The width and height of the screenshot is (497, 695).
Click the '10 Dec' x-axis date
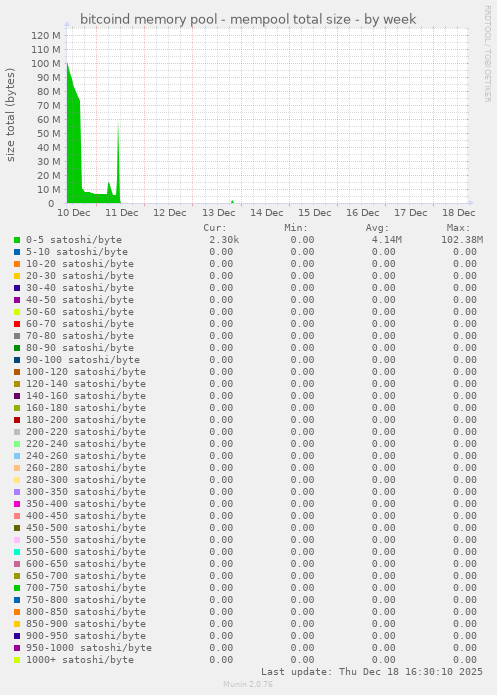point(74,213)
